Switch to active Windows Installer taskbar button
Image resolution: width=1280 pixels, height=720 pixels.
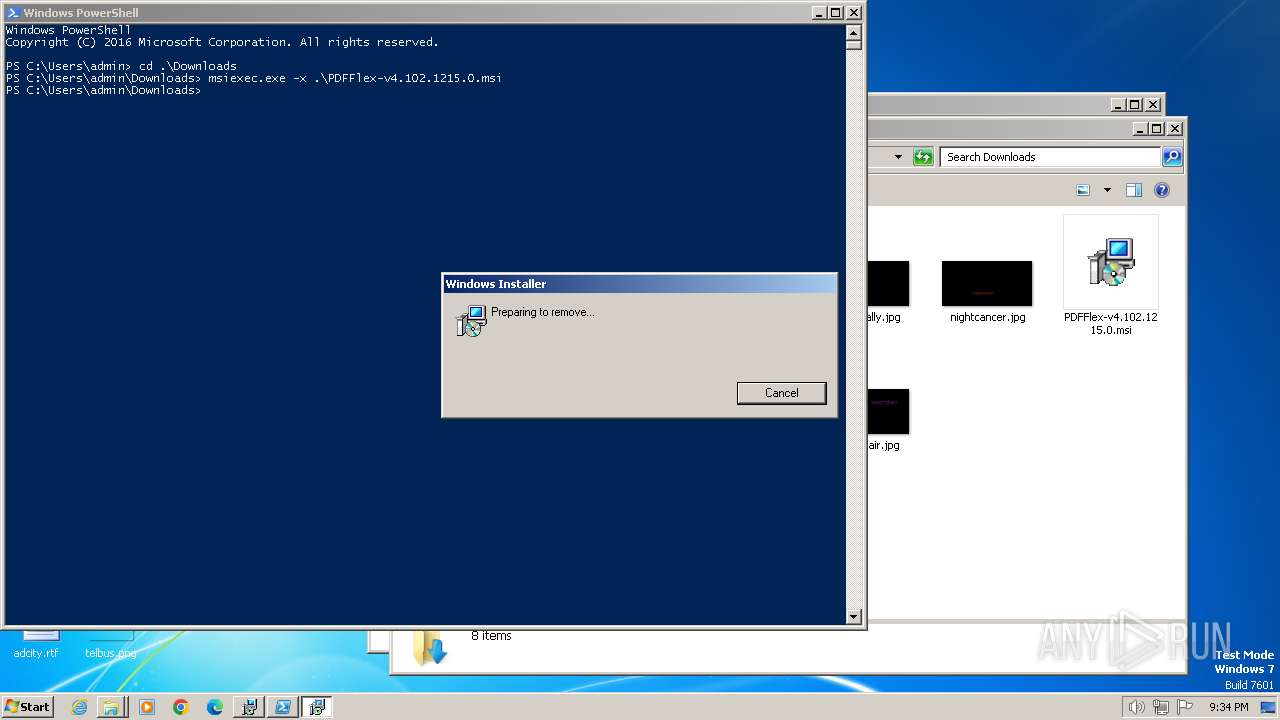coord(317,707)
